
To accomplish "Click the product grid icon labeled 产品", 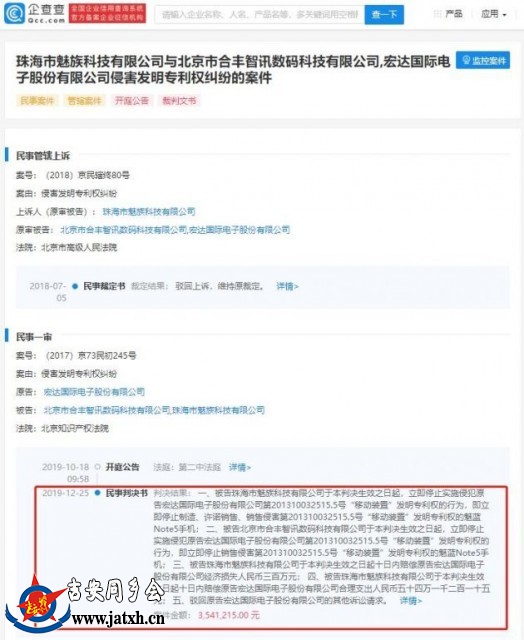I will [x=437, y=14].
